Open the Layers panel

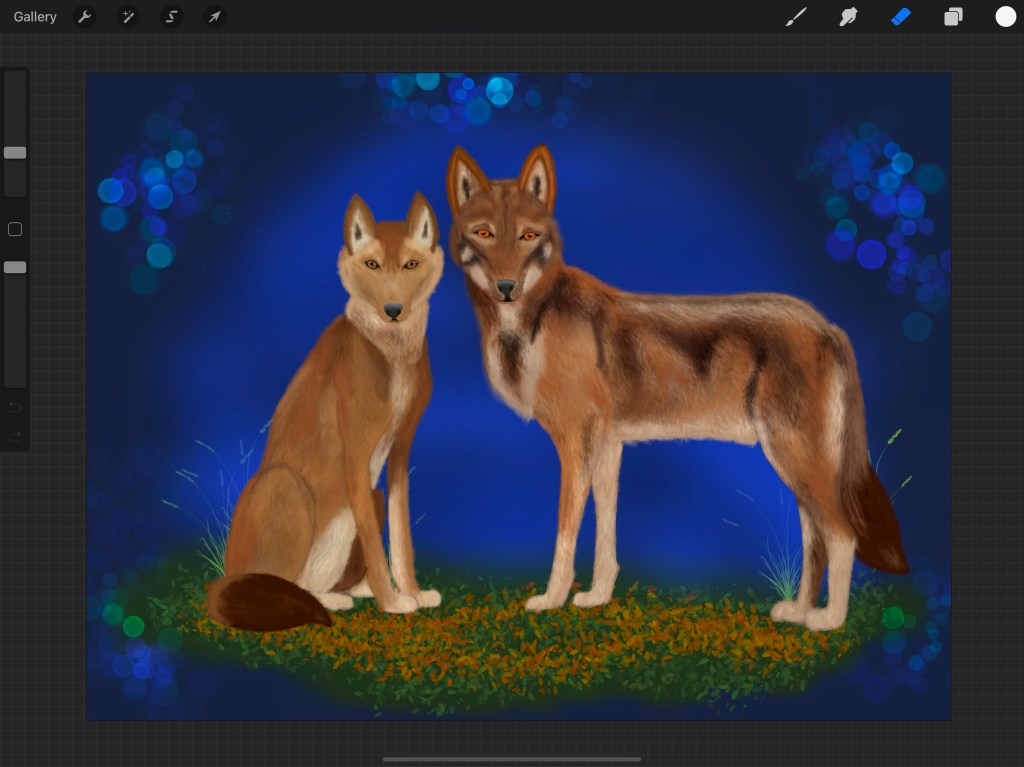click(x=953, y=17)
